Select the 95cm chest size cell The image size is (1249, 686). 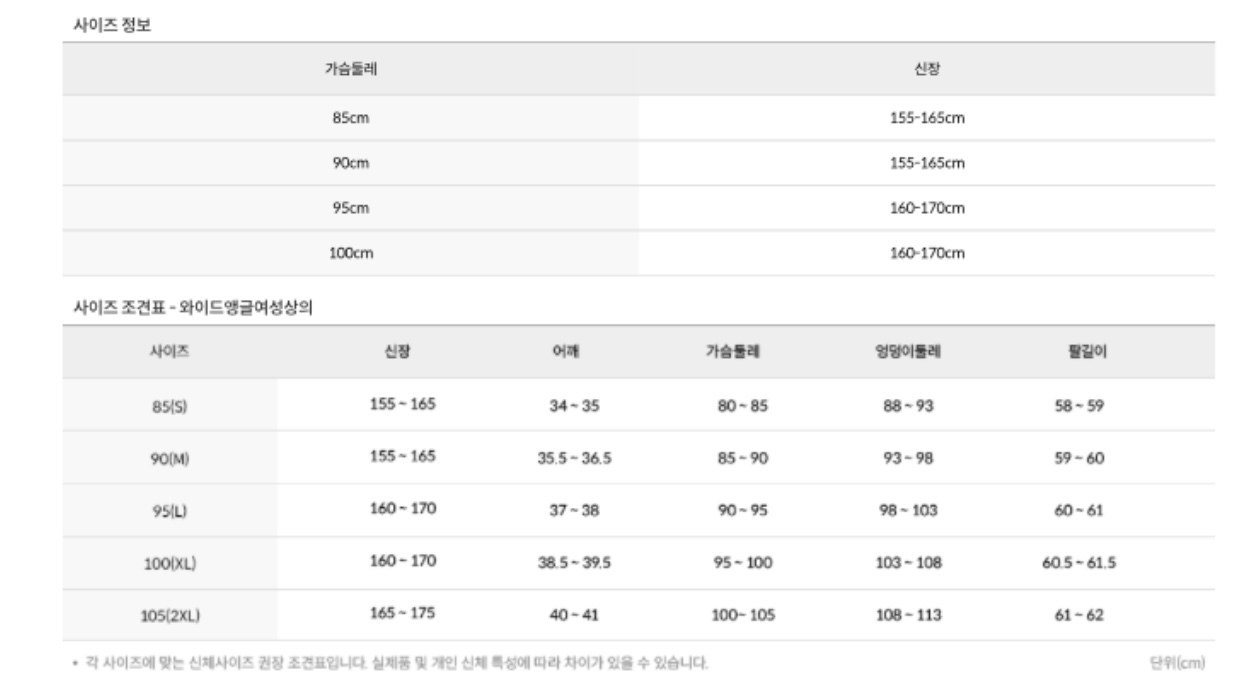point(351,208)
